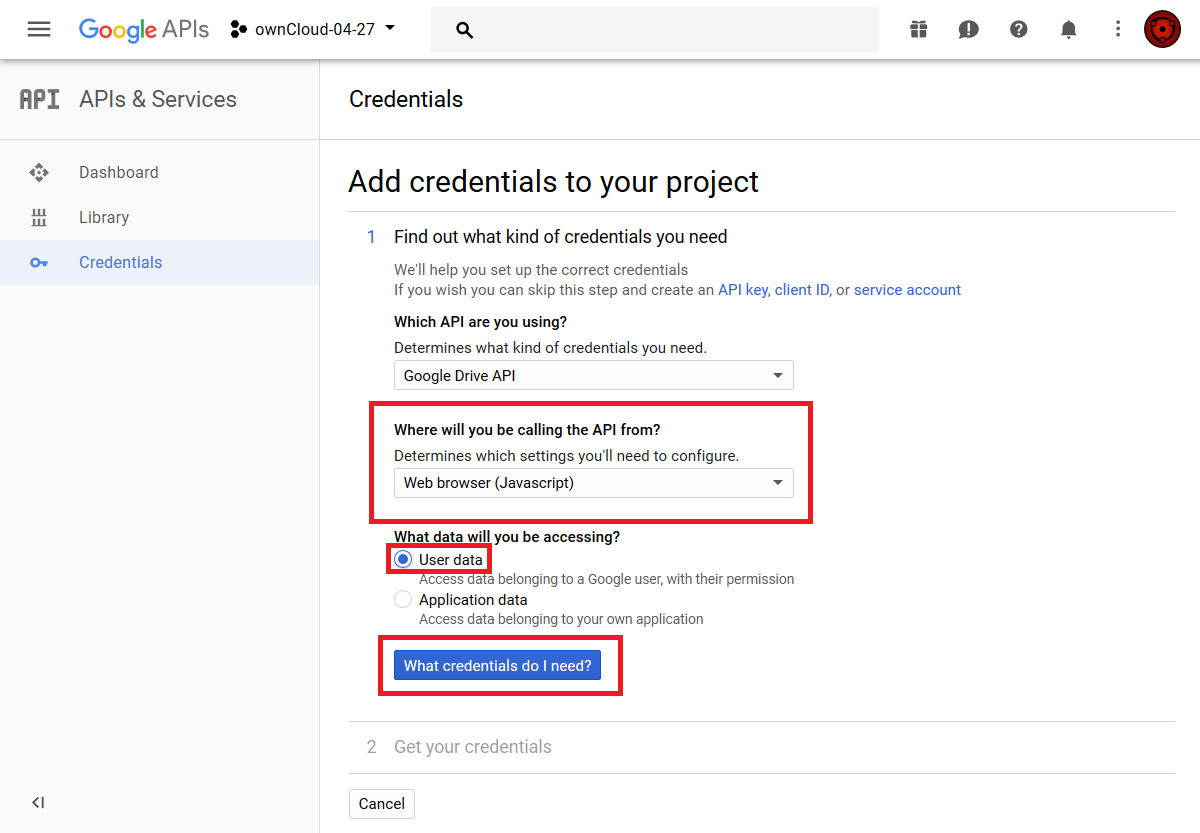Image resolution: width=1200 pixels, height=833 pixels.
Task: Collapse the sidebar with the arrow icon
Action: click(38, 802)
